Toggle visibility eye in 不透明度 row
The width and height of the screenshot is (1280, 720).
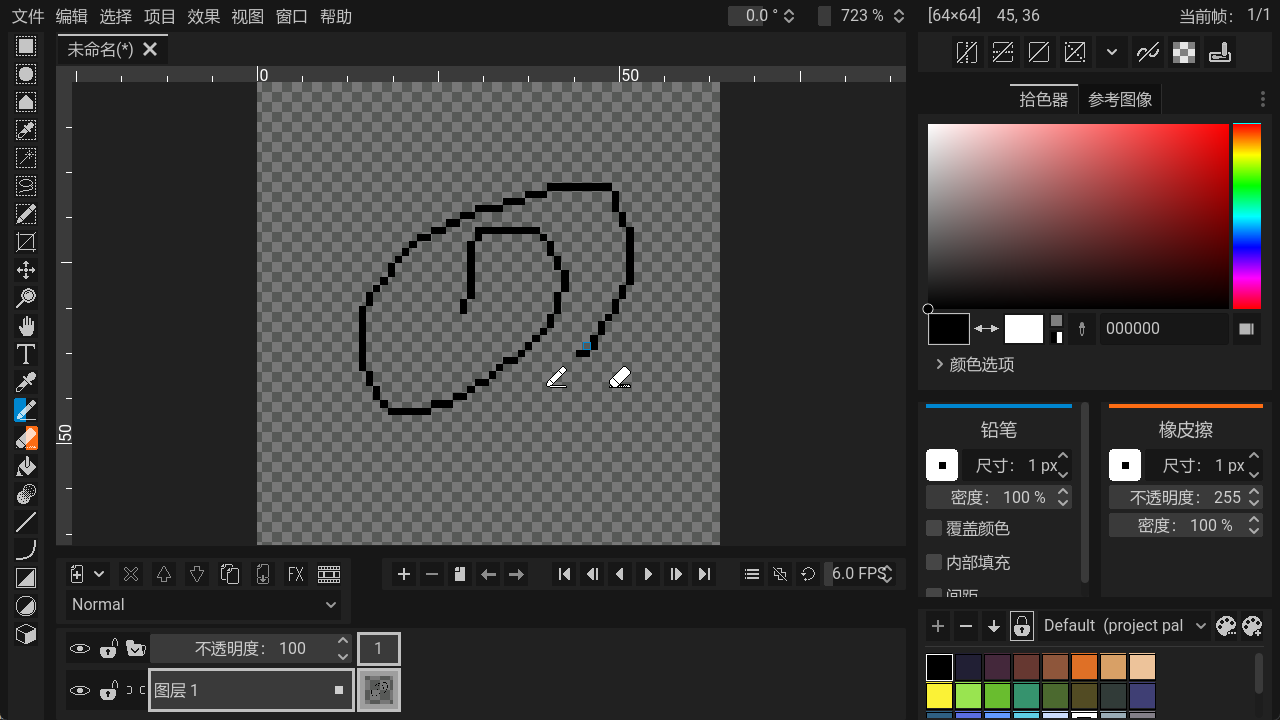click(x=80, y=649)
